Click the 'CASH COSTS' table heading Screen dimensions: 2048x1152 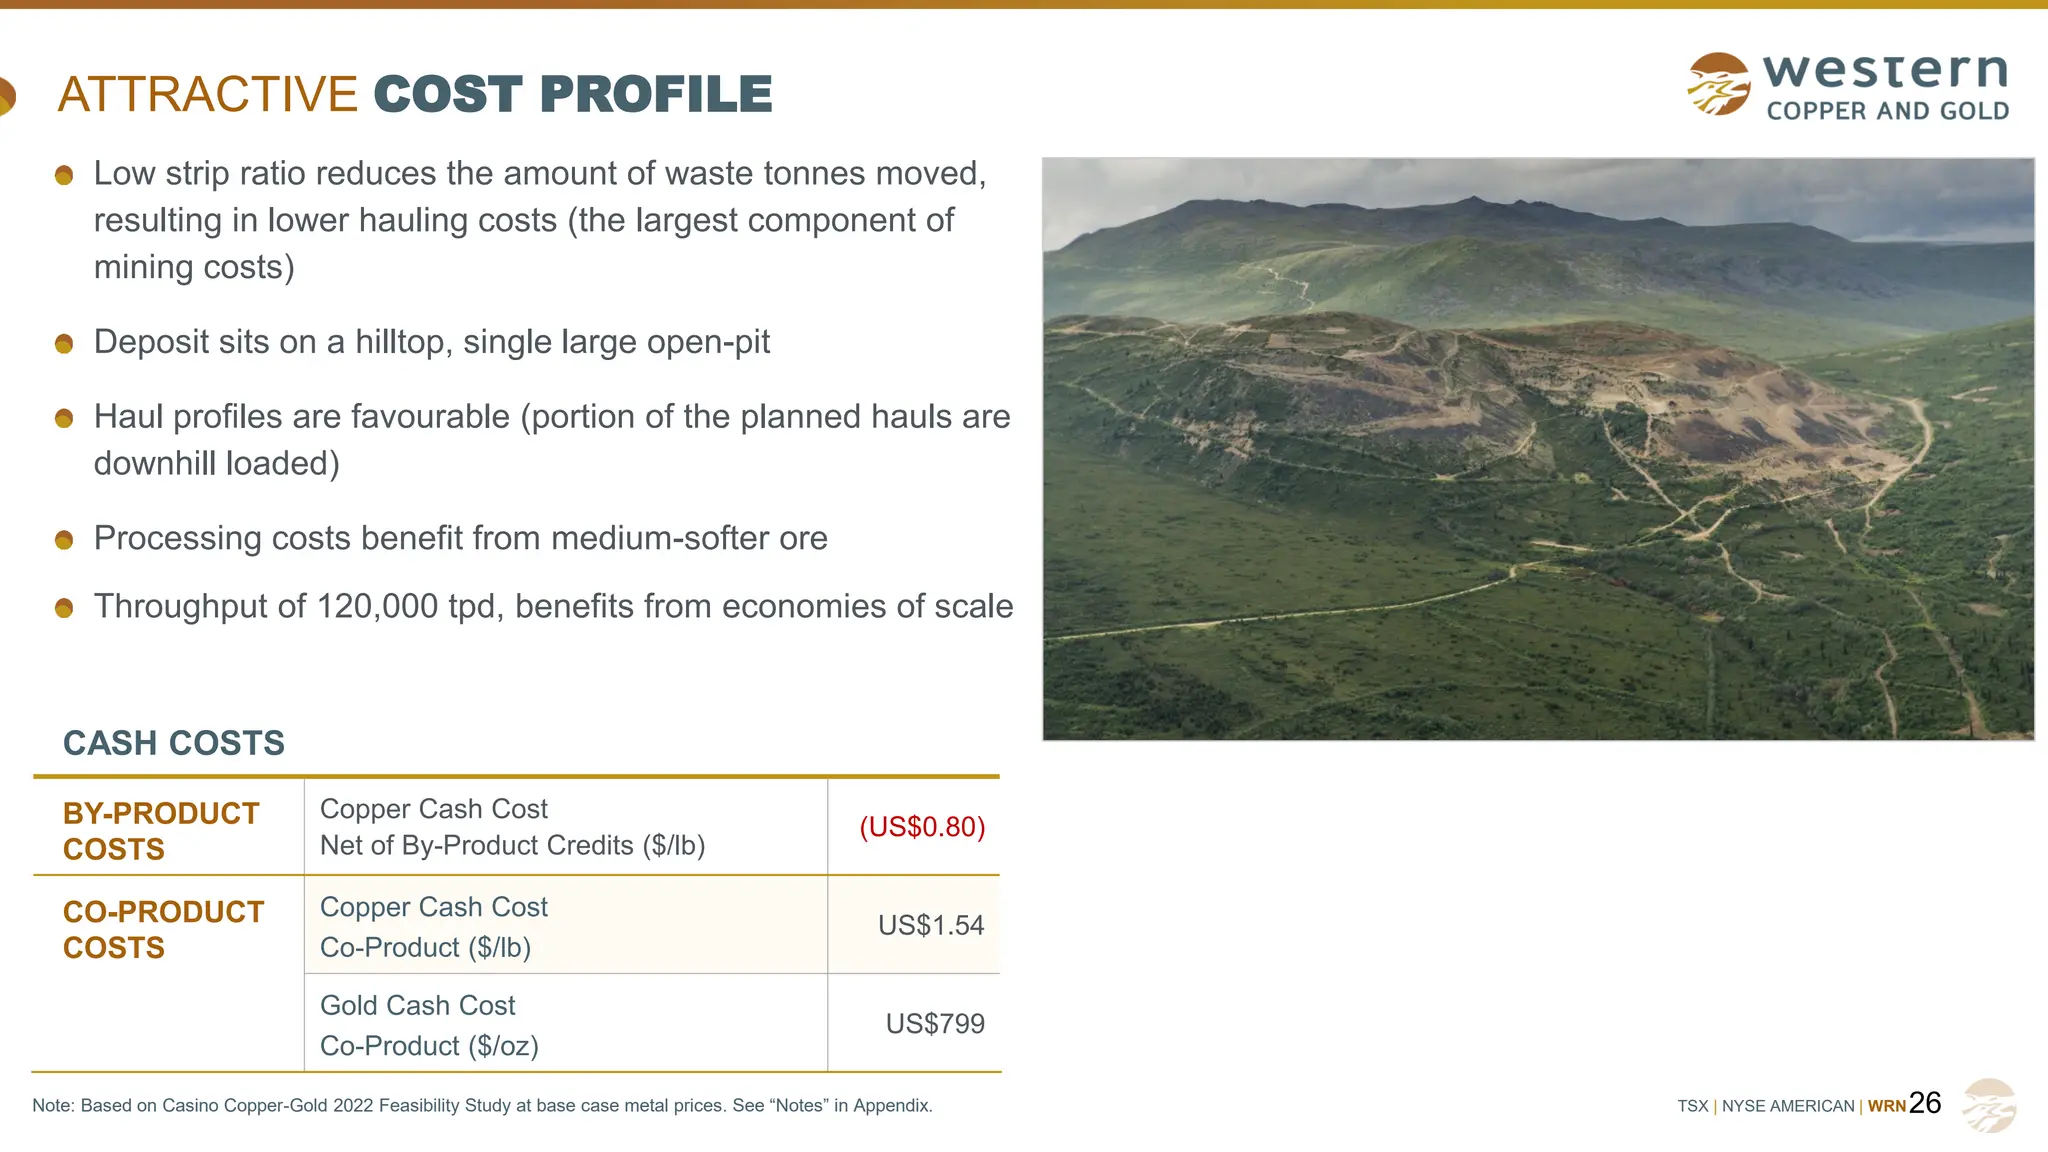pyautogui.click(x=174, y=743)
